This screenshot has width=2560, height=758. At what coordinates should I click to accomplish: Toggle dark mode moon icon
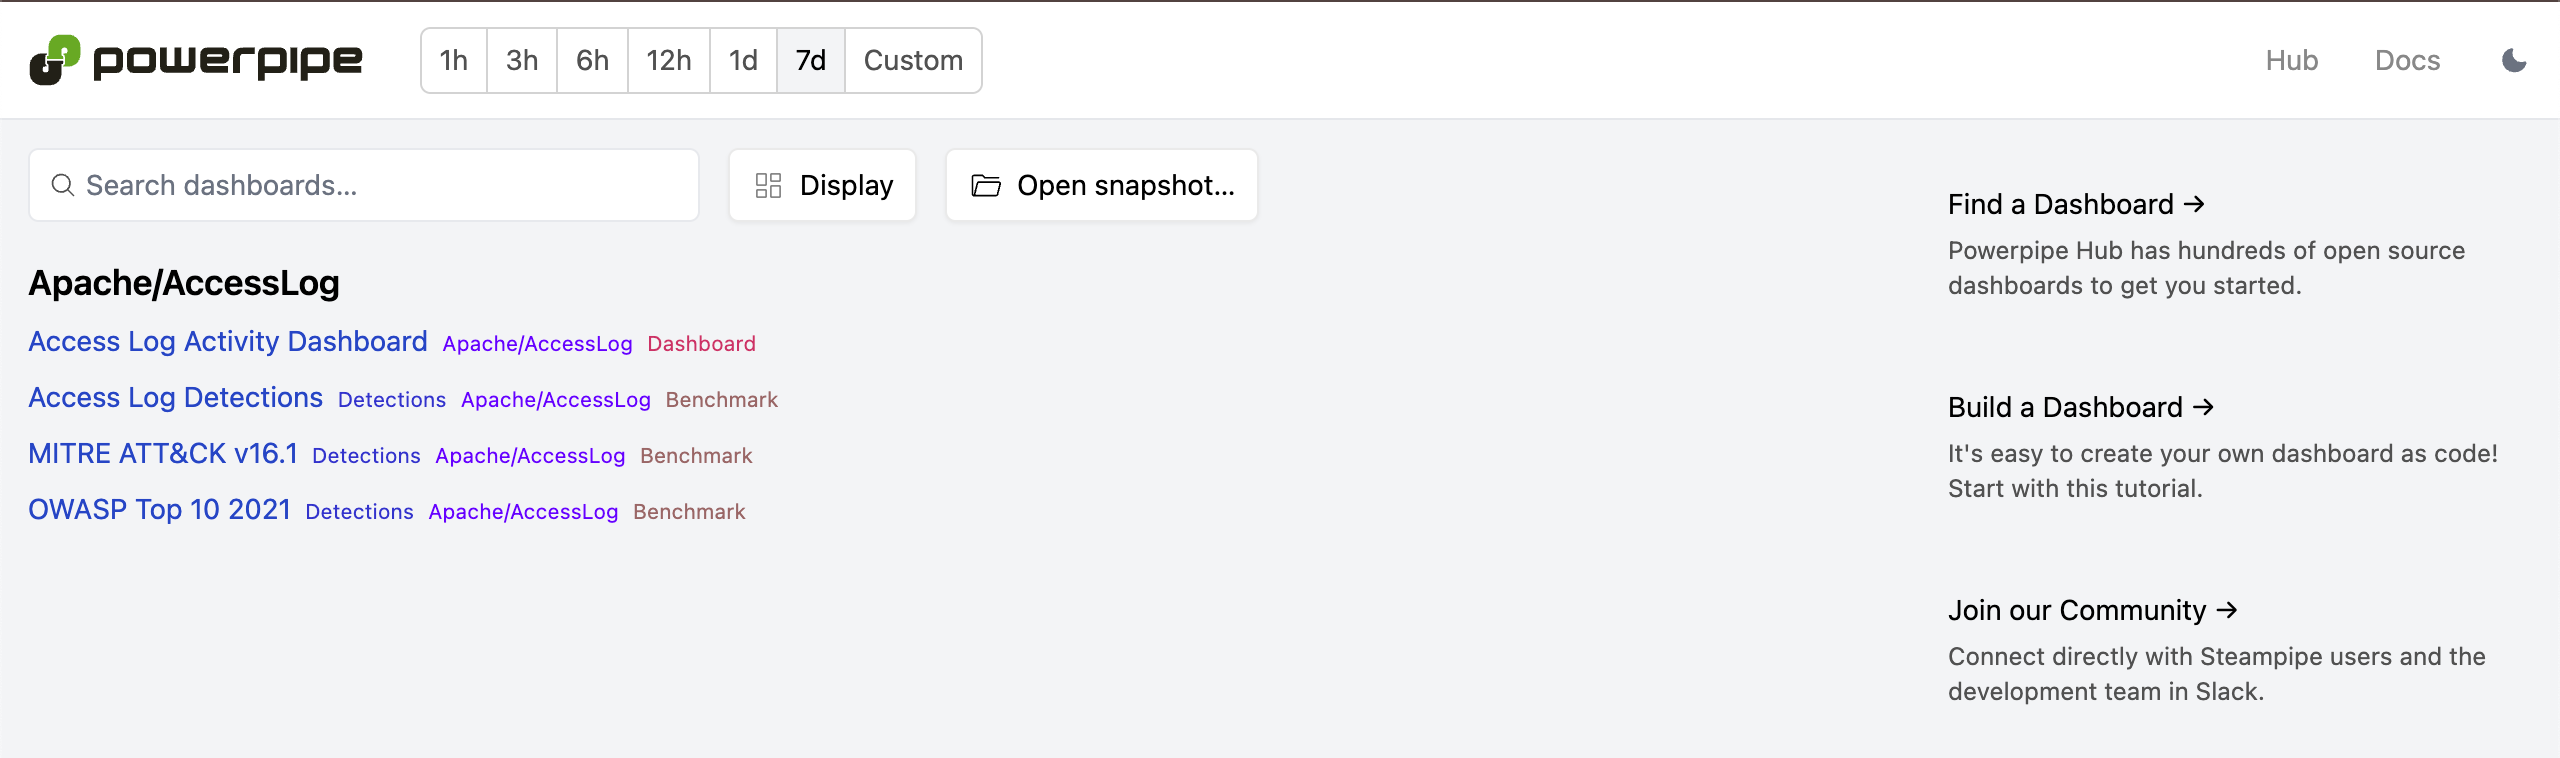[x=2514, y=61]
